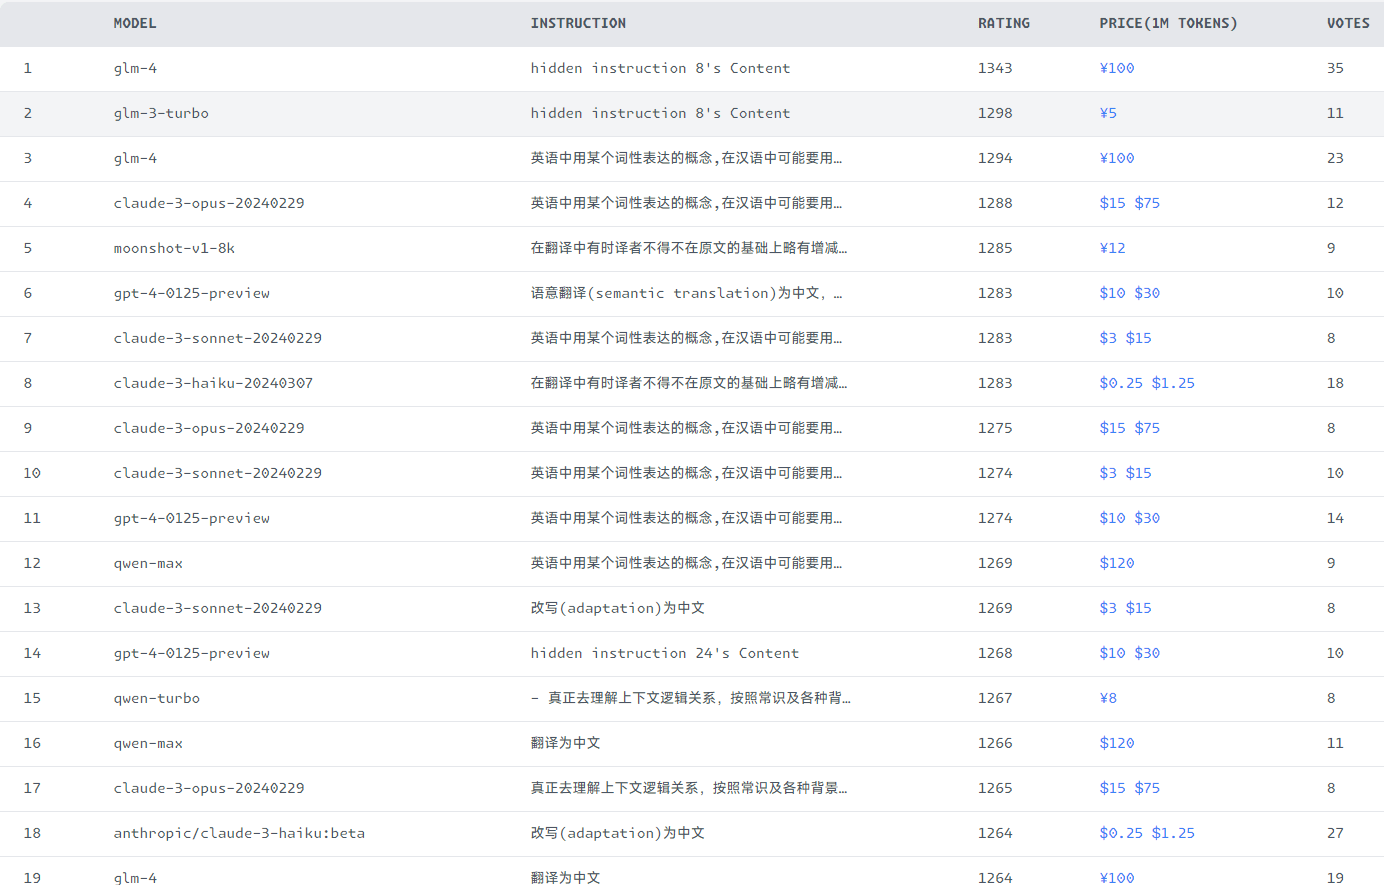Click the MODEL column header
This screenshot has height=885, width=1384.
point(135,23)
